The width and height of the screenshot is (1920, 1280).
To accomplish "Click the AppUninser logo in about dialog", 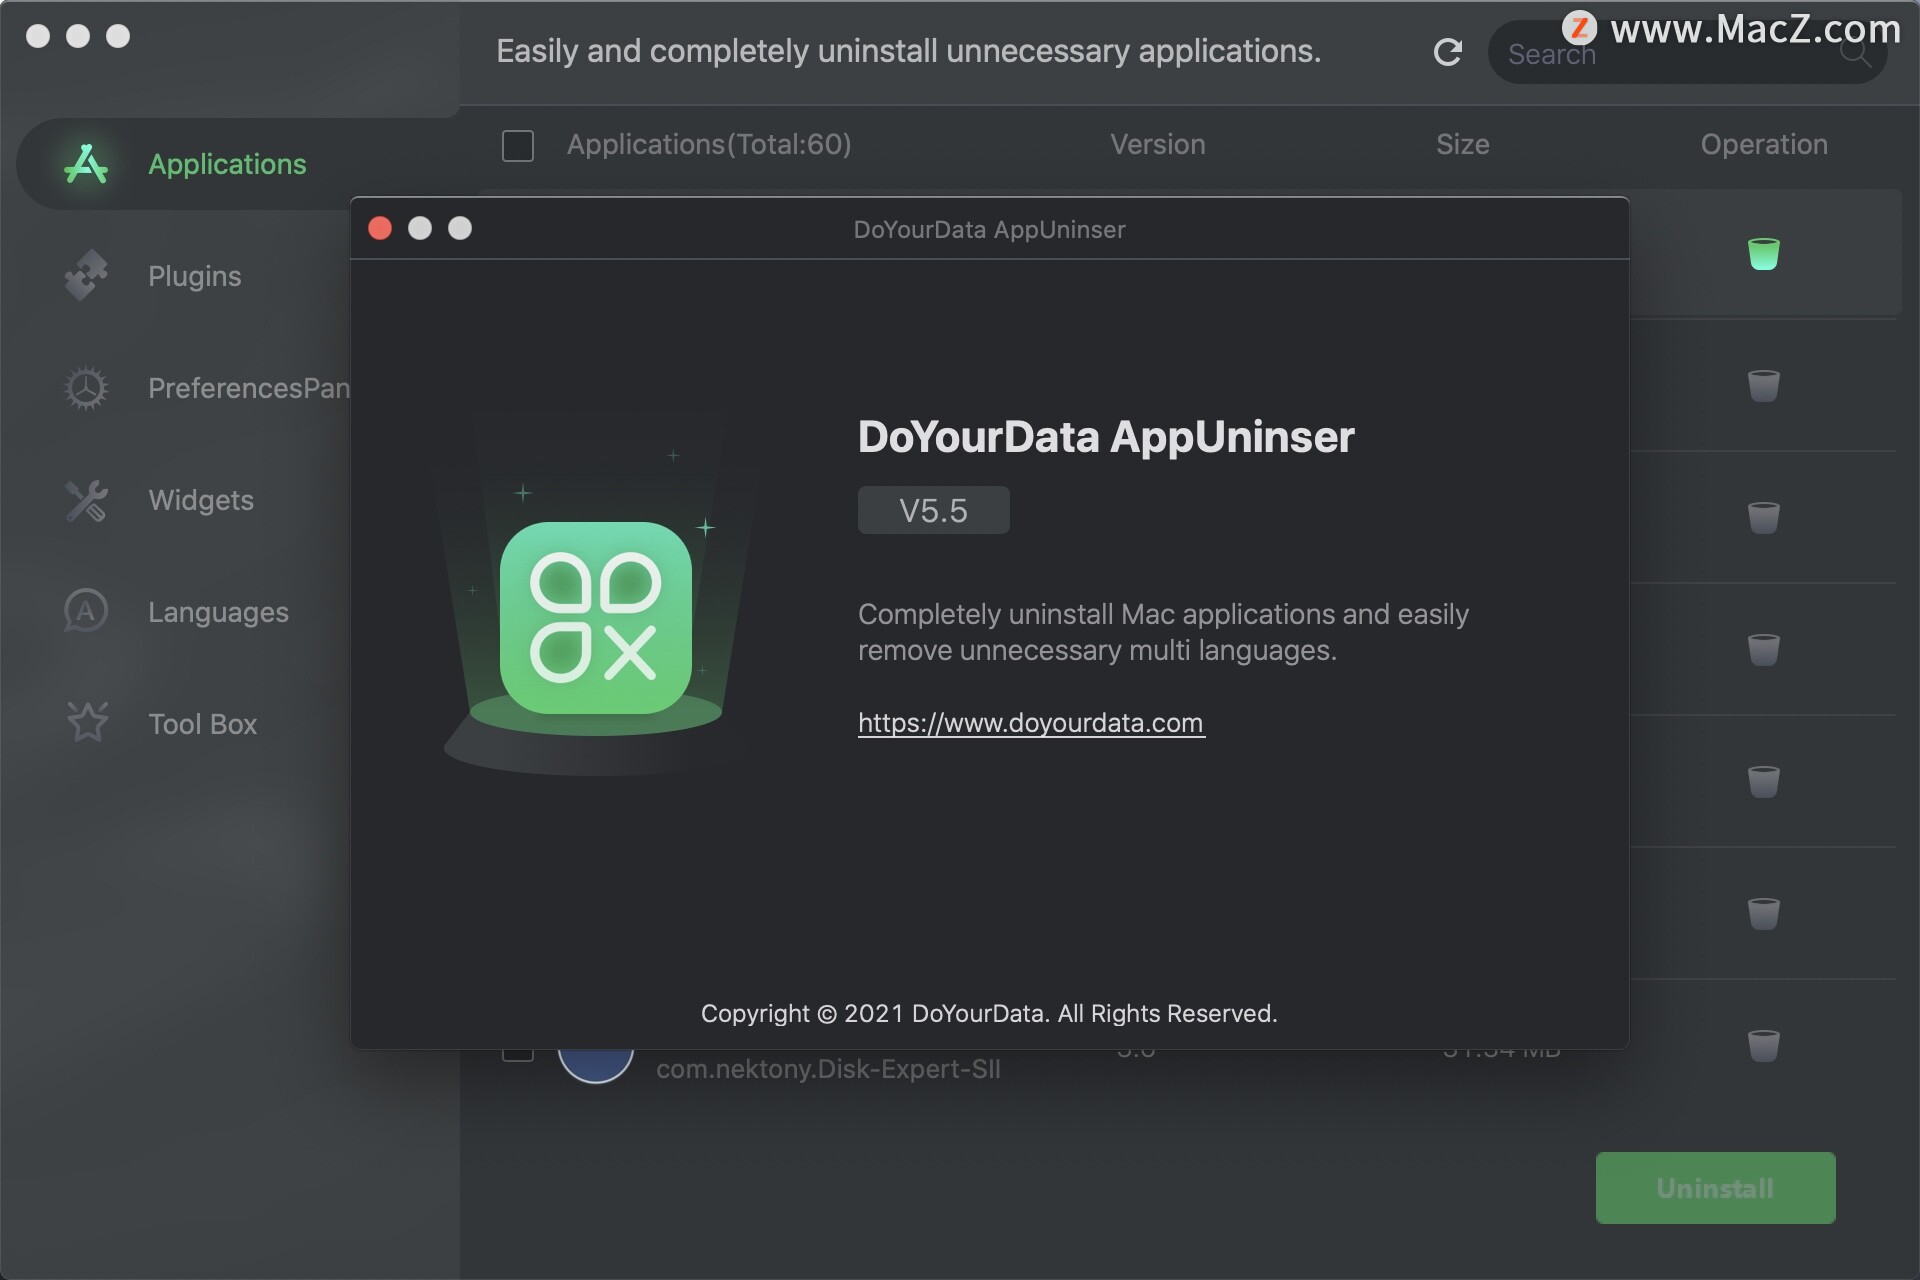I will tap(596, 617).
